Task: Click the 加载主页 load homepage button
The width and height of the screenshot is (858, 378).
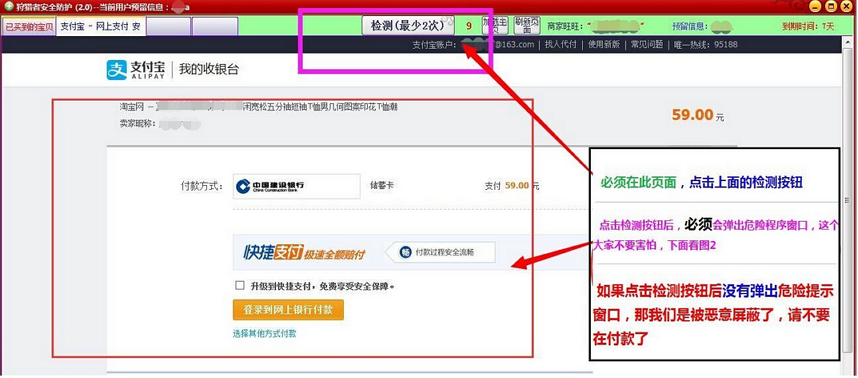Action: coord(495,25)
